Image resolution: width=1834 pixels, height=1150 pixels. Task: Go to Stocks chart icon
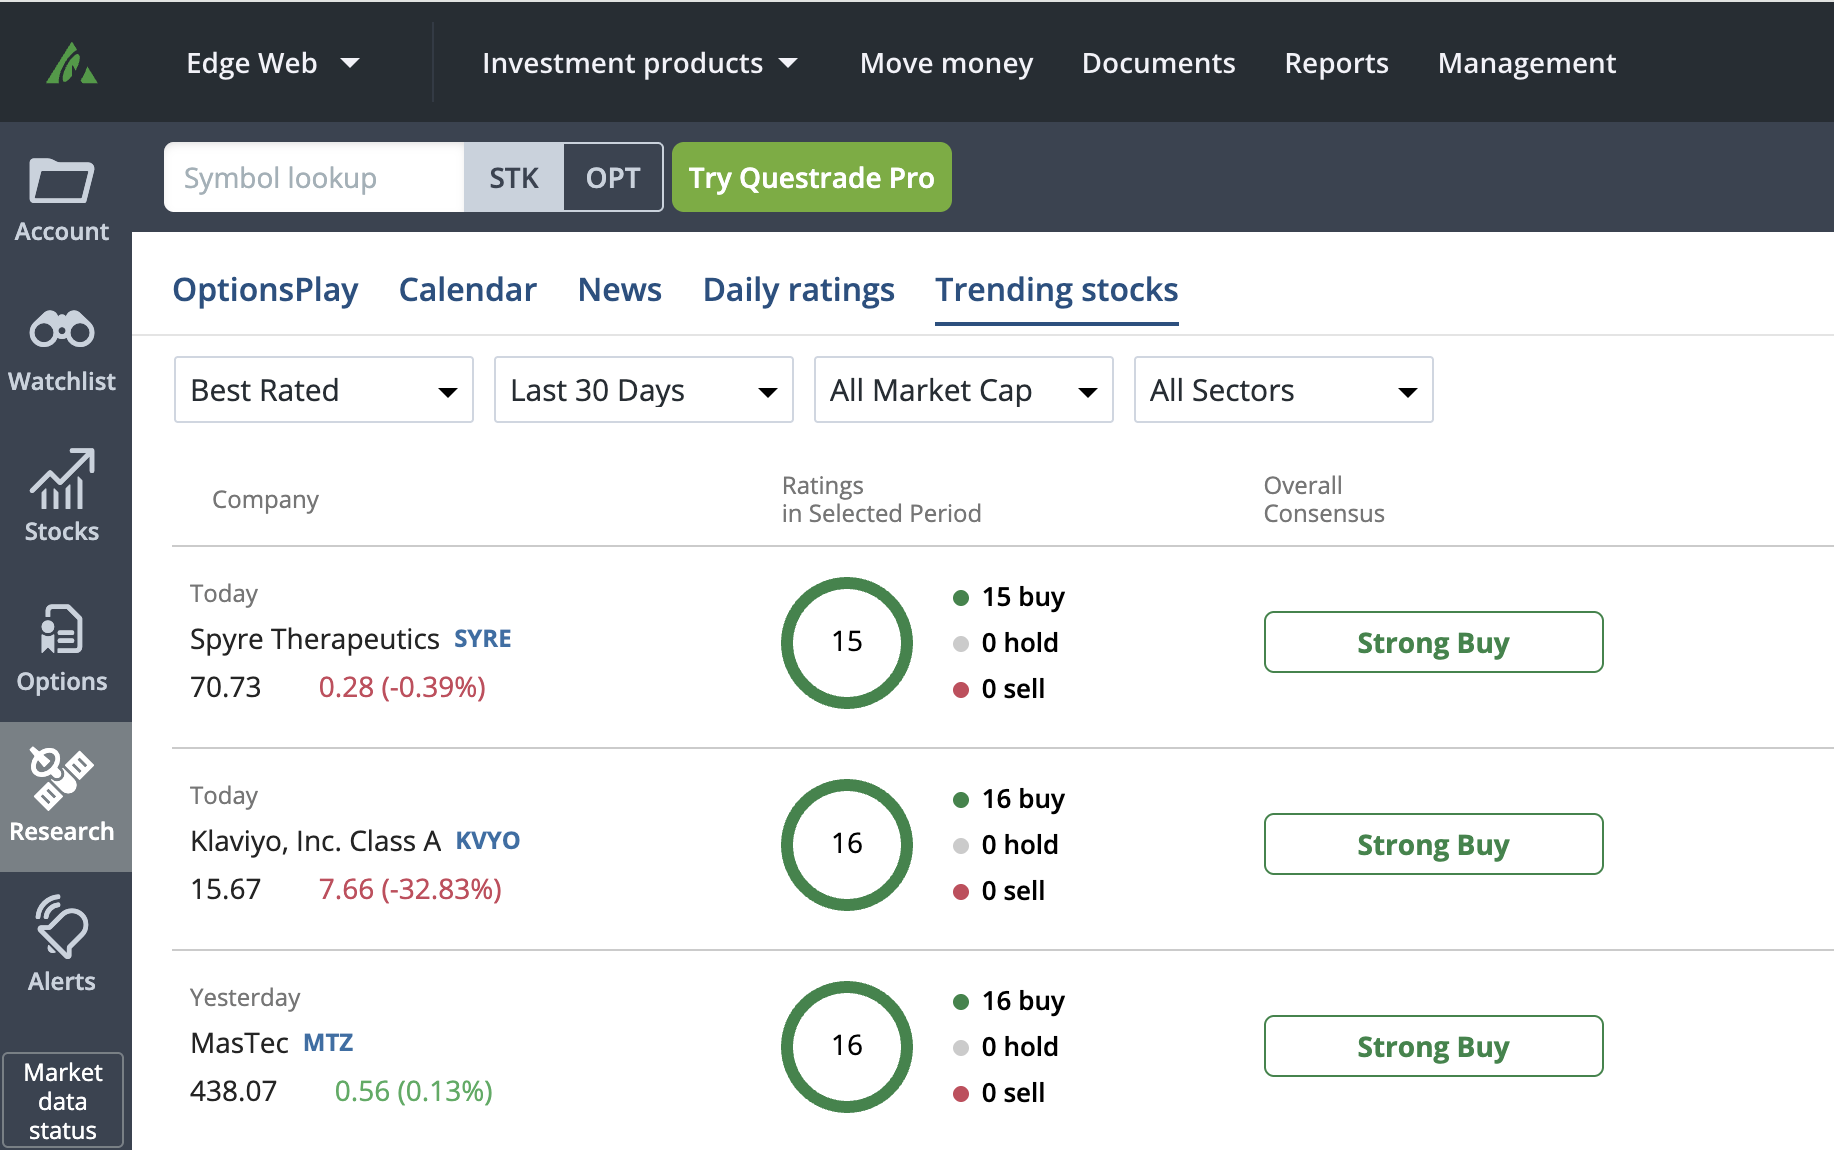tap(61, 479)
